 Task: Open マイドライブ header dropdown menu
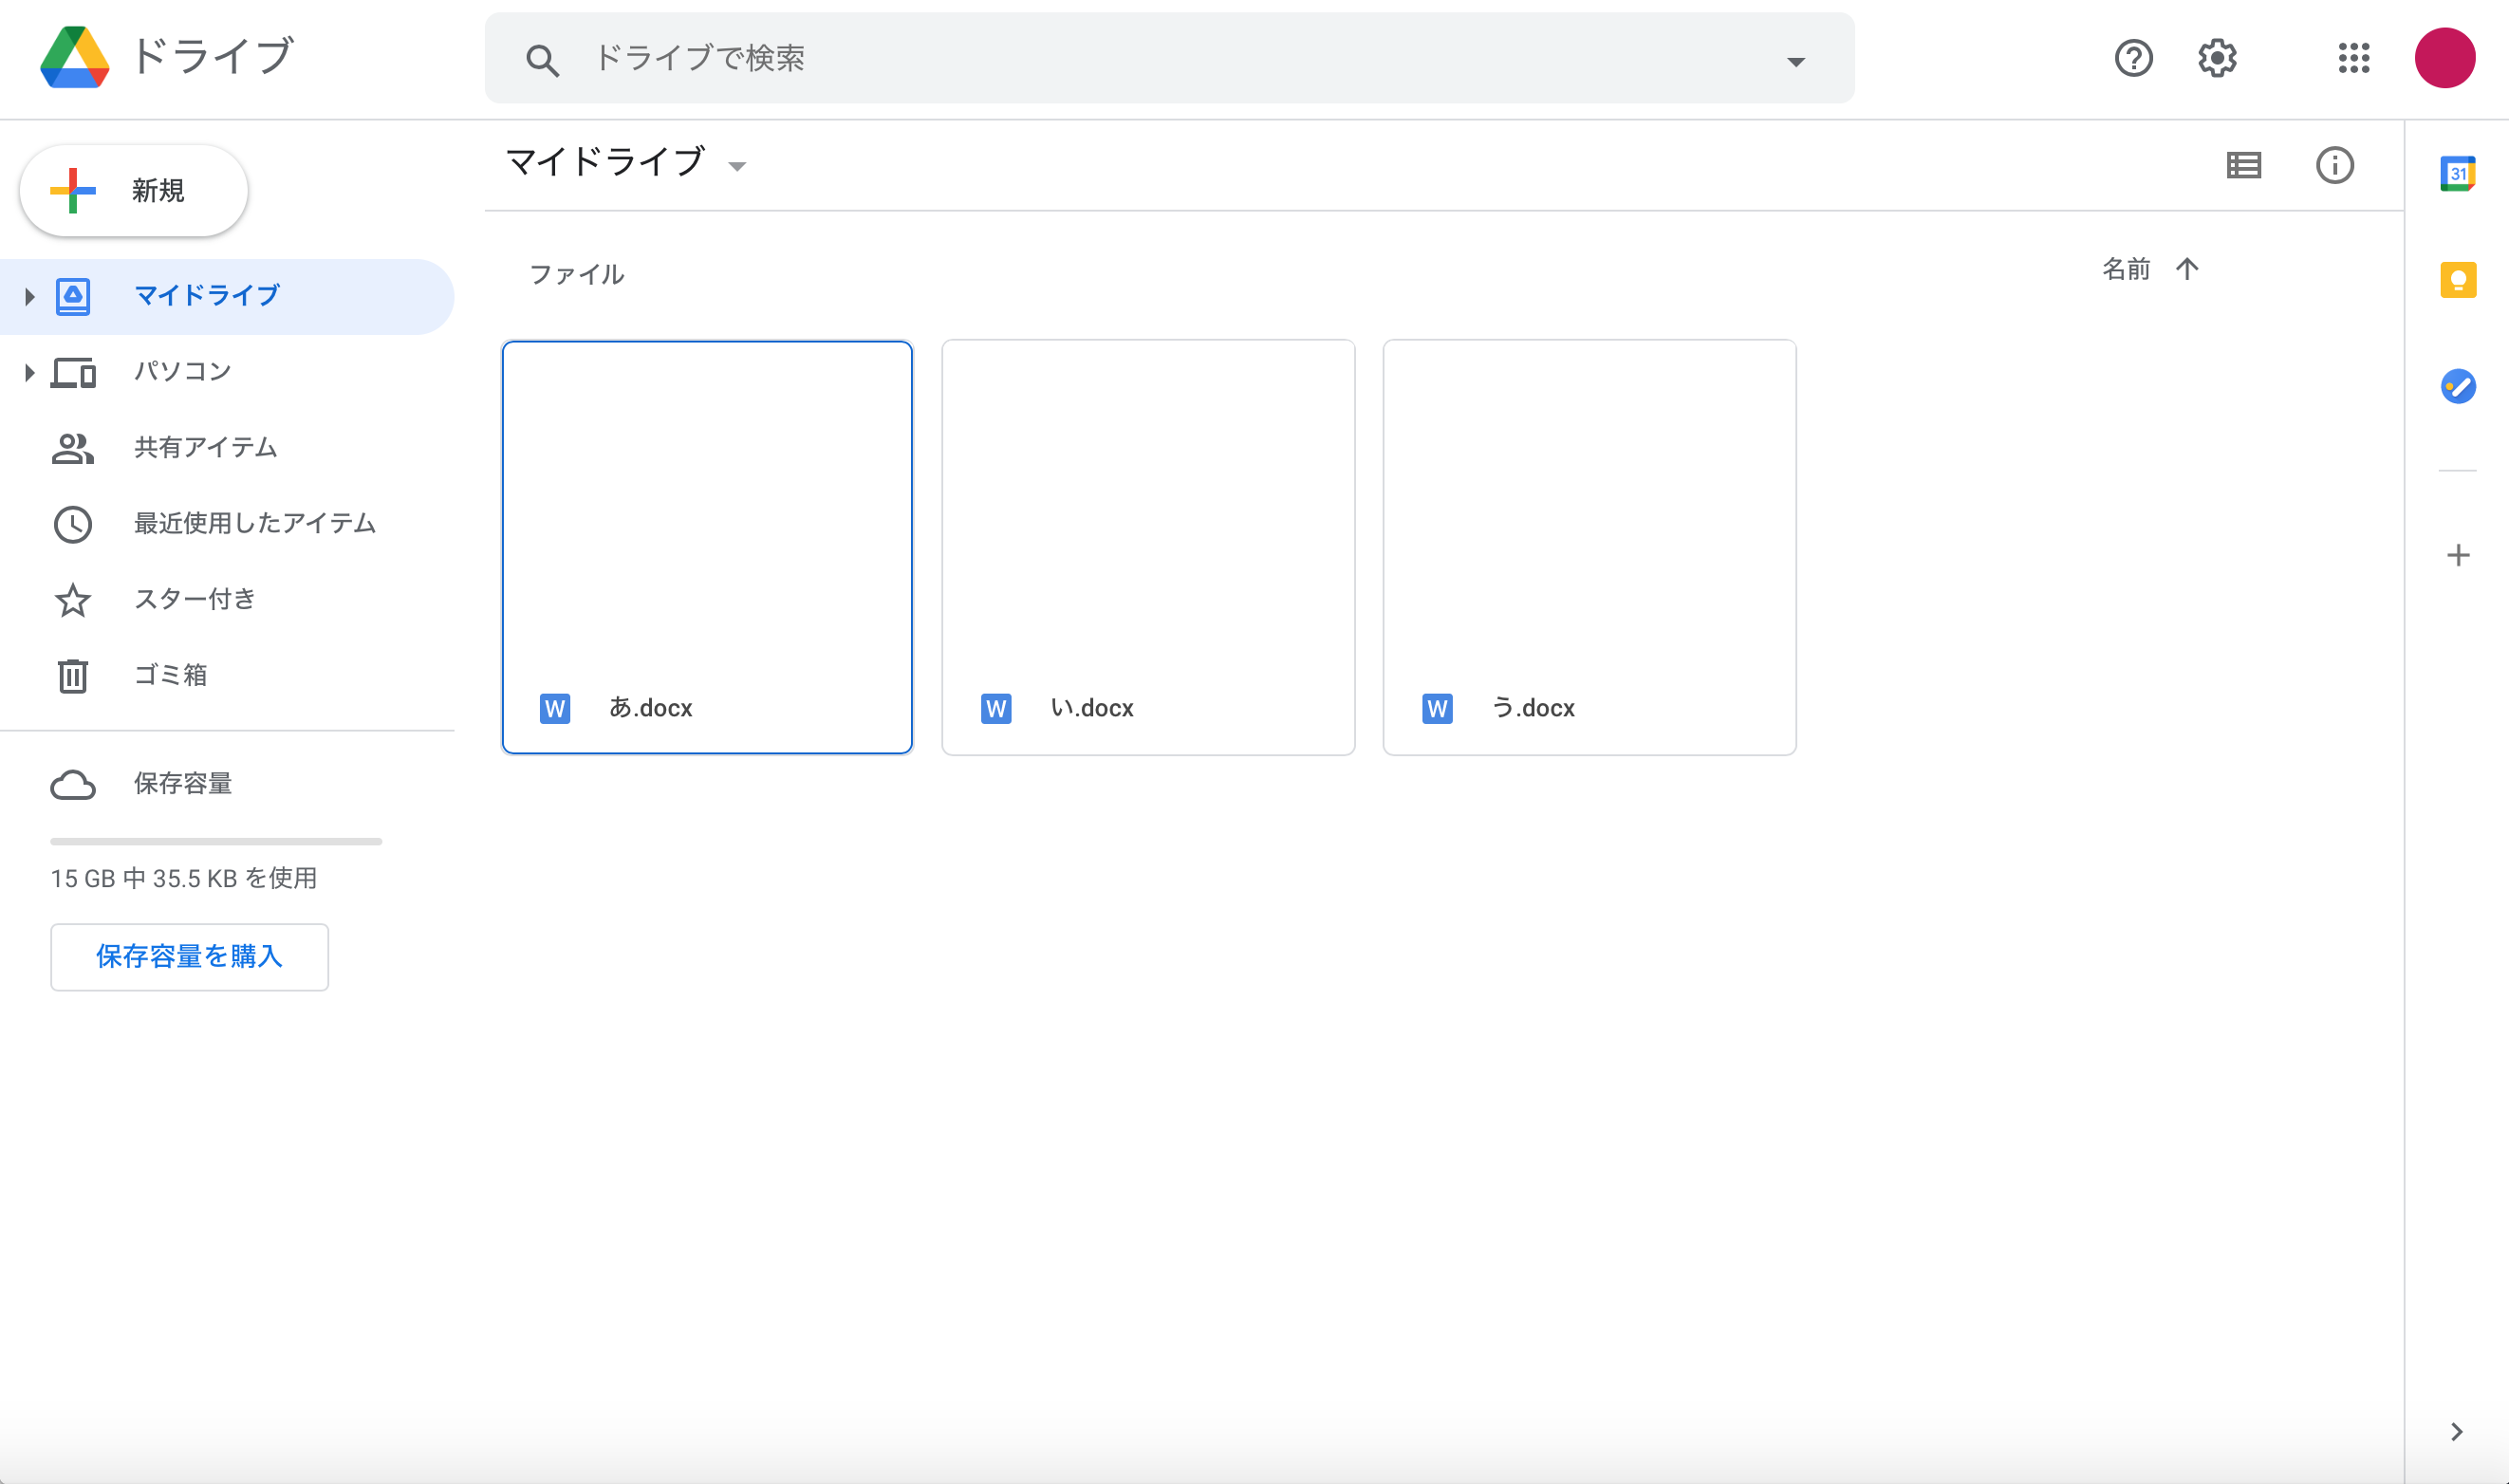737,166
